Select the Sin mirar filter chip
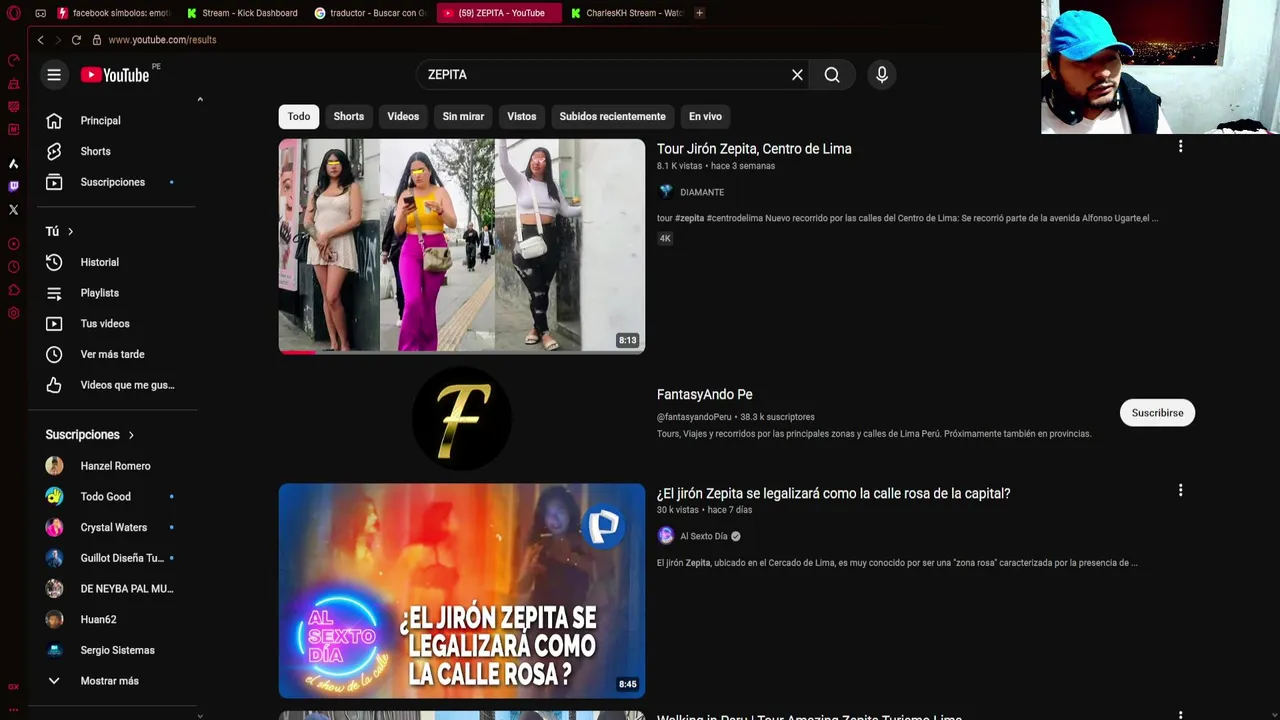The height and width of the screenshot is (720, 1280). coord(463,116)
